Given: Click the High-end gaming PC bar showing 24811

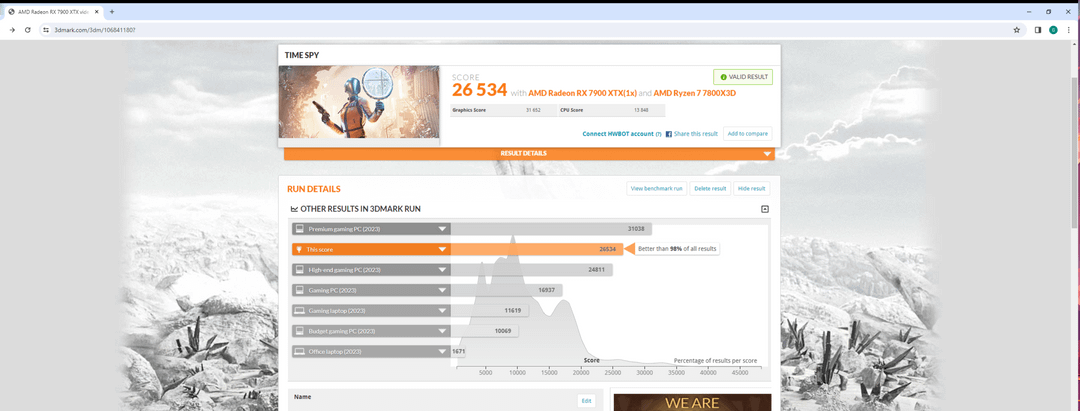Looking at the screenshot, I should (532, 270).
